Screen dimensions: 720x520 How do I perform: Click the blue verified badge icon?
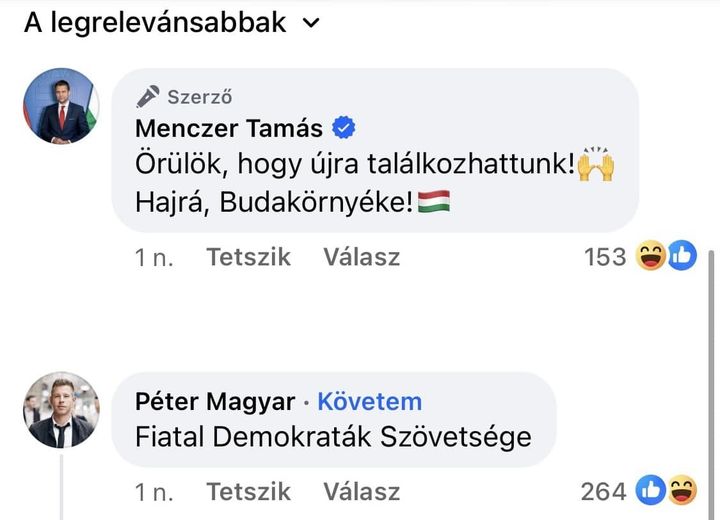coord(345,128)
